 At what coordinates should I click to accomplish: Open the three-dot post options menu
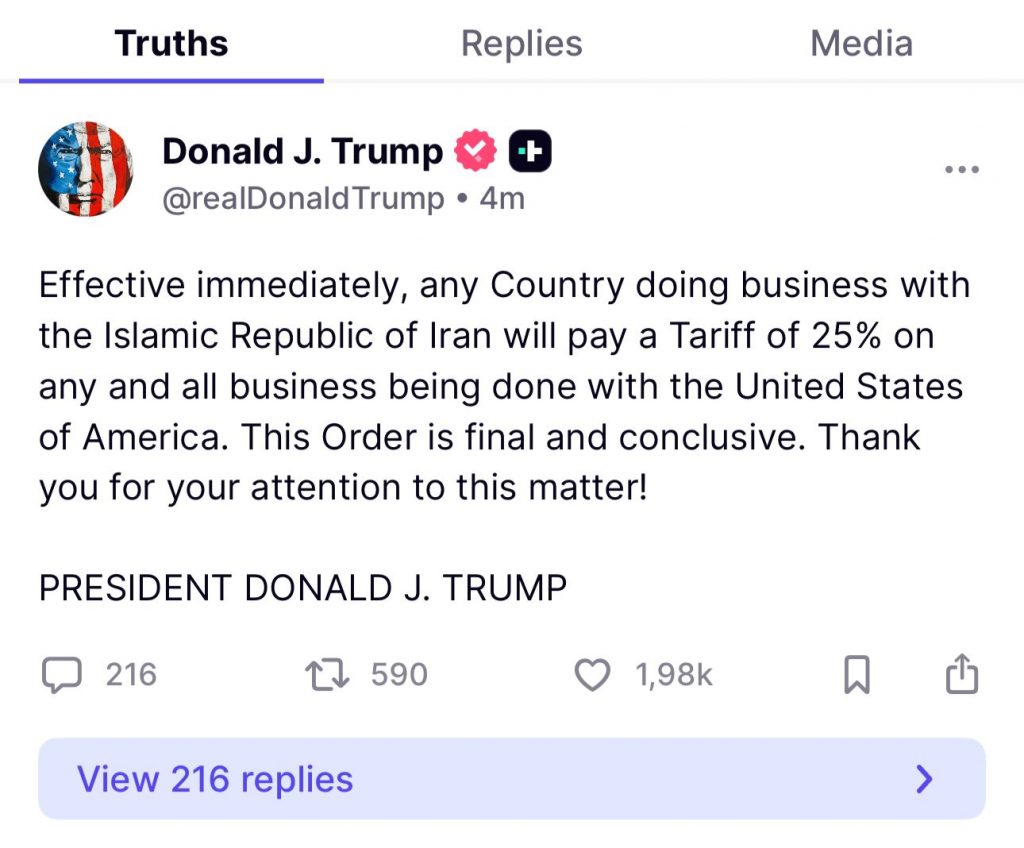pos(962,170)
